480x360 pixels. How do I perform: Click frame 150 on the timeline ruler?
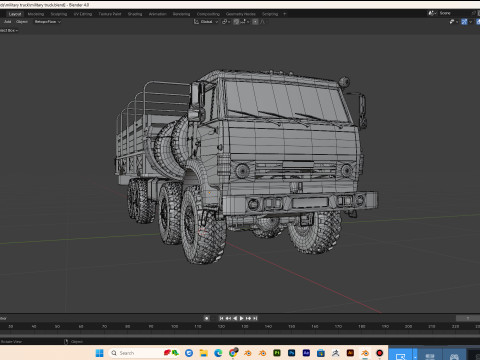pyautogui.click(x=292, y=326)
